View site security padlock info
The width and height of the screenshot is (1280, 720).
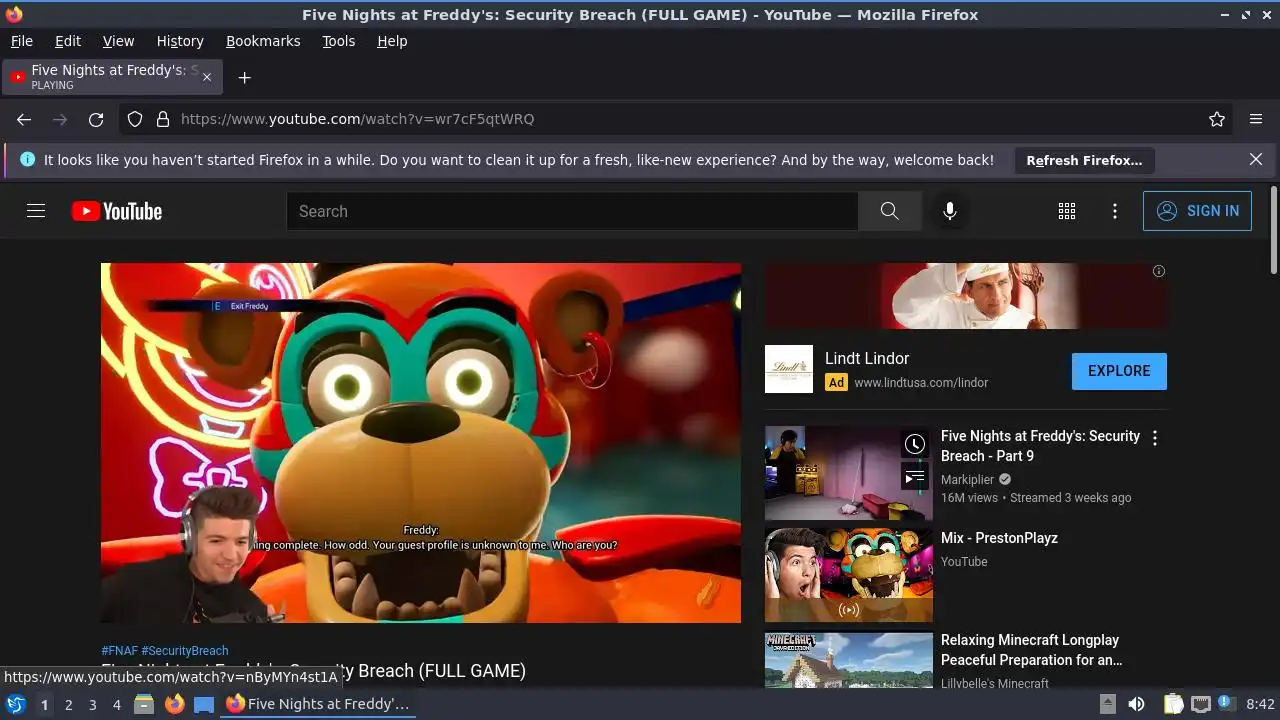162,119
